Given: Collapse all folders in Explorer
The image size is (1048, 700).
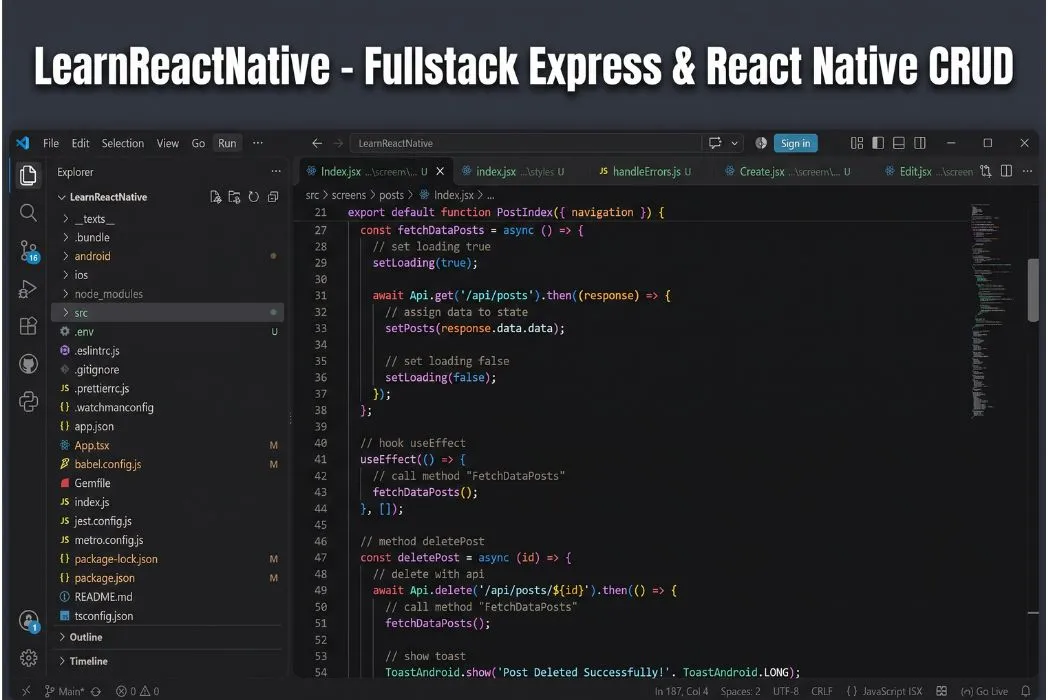Looking at the screenshot, I should pyautogui.click(x=273, y=197).
